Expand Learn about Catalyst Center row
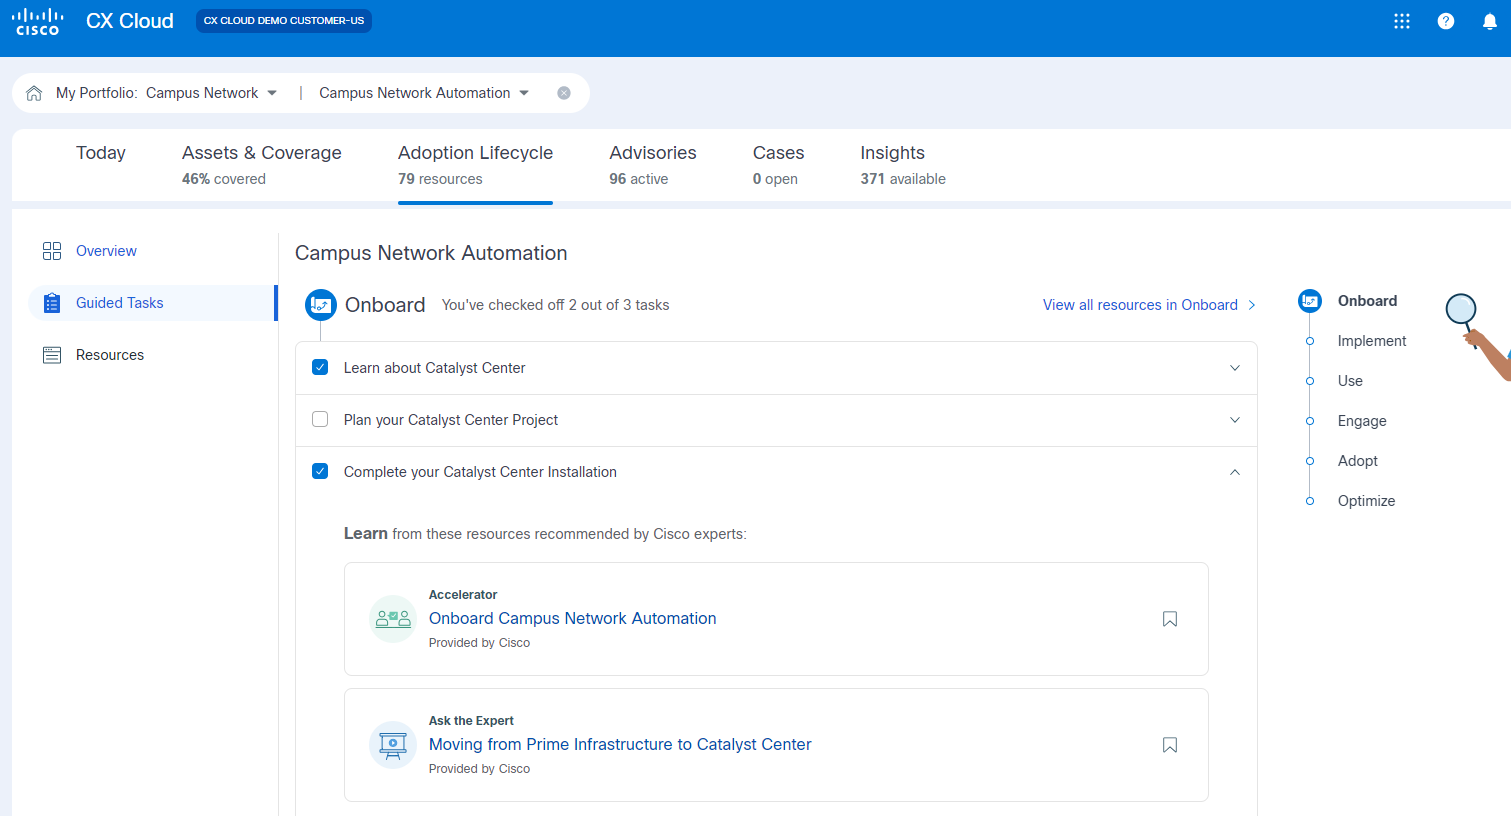Viewport: 1511px width, 816px height. (1235, 368)
